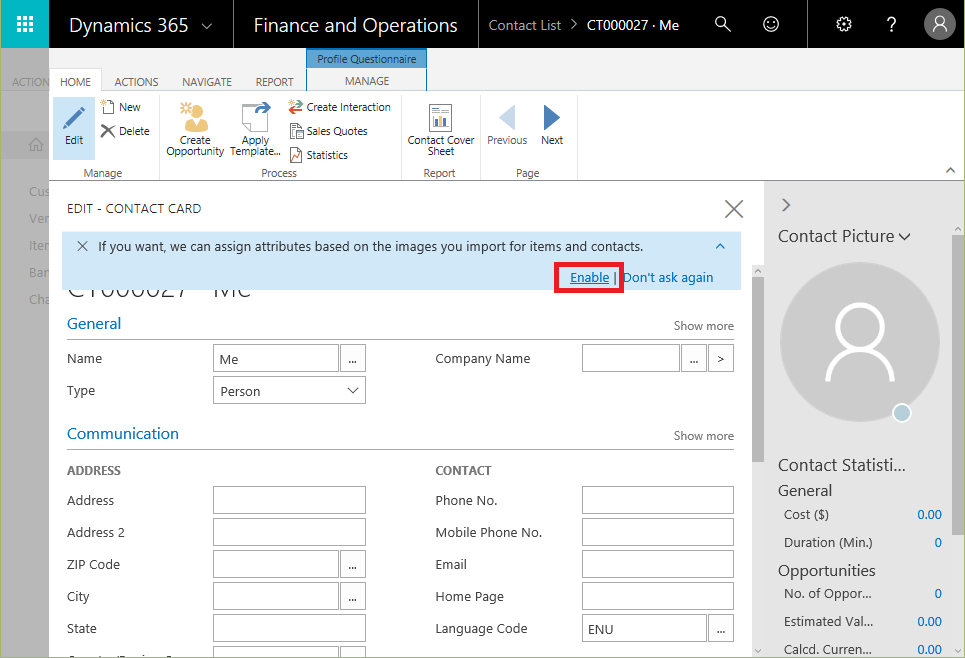
Task: Switch to the REPORT ribbon tab
Action: pyautogui.click(x=274, y=82)
